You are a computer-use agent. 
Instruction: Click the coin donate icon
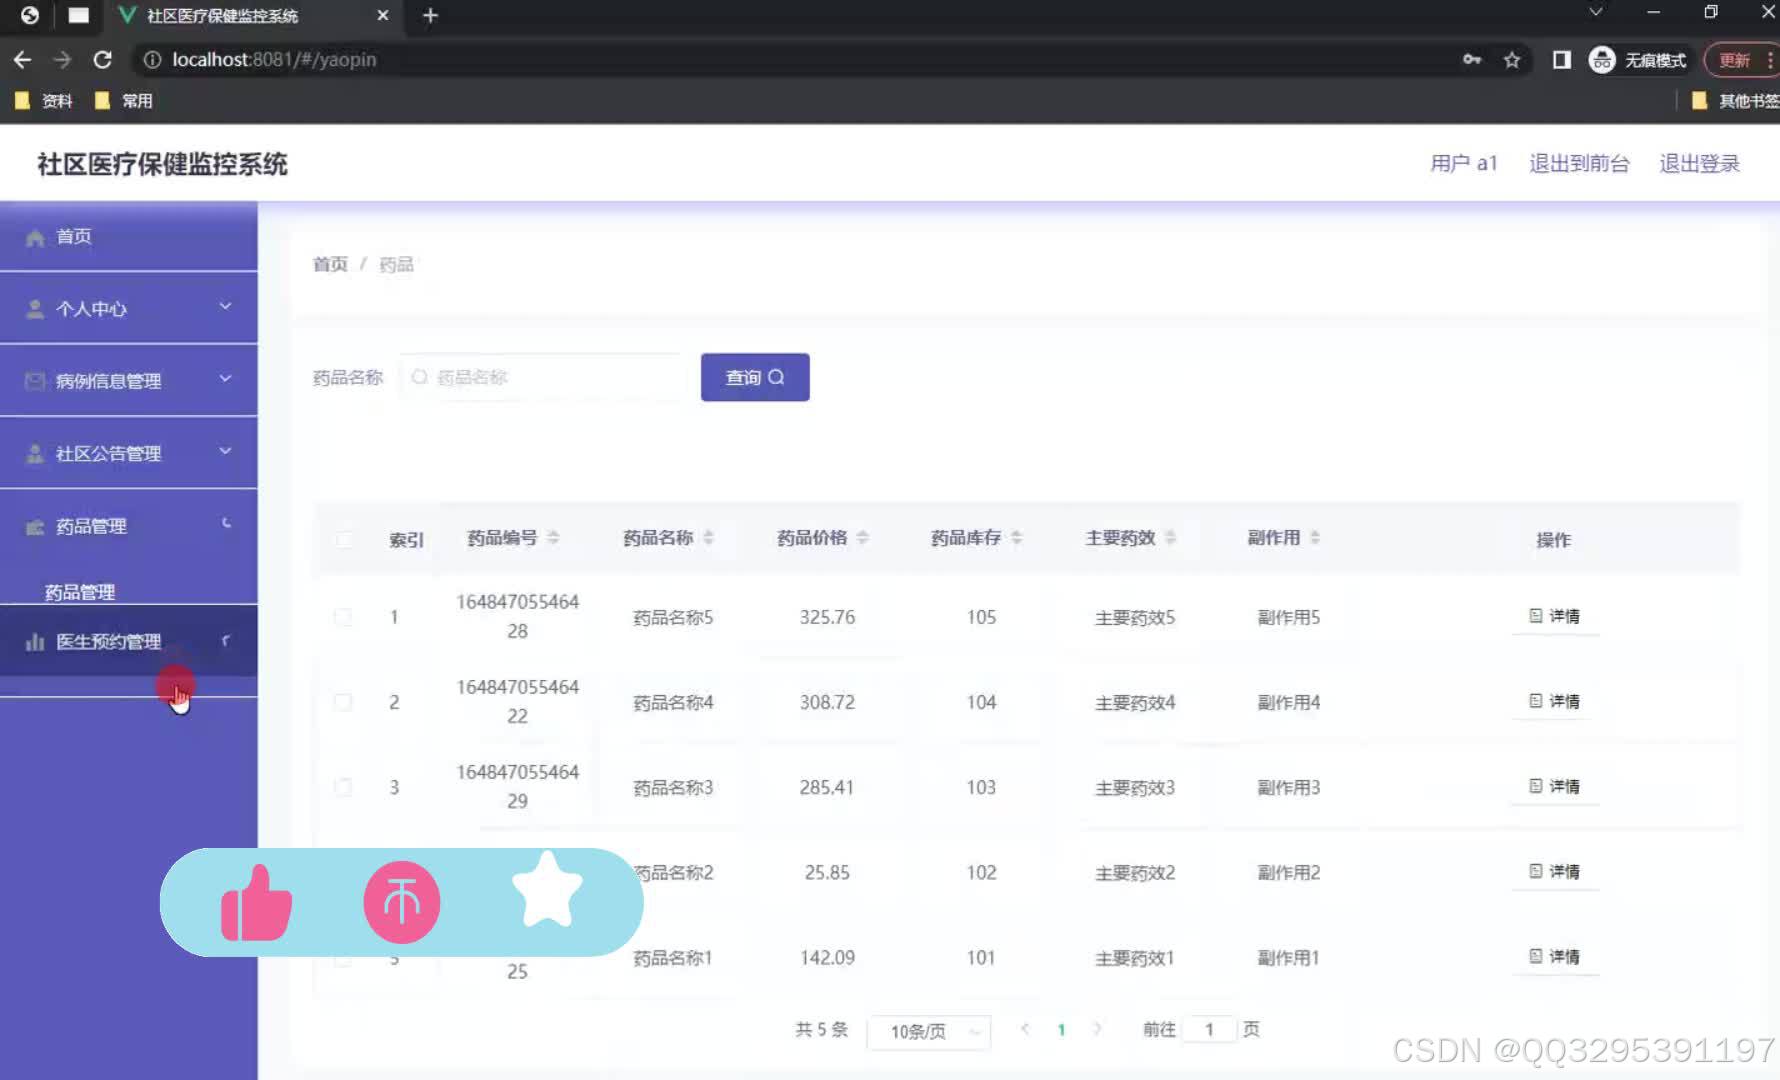(x=402, y=903)
